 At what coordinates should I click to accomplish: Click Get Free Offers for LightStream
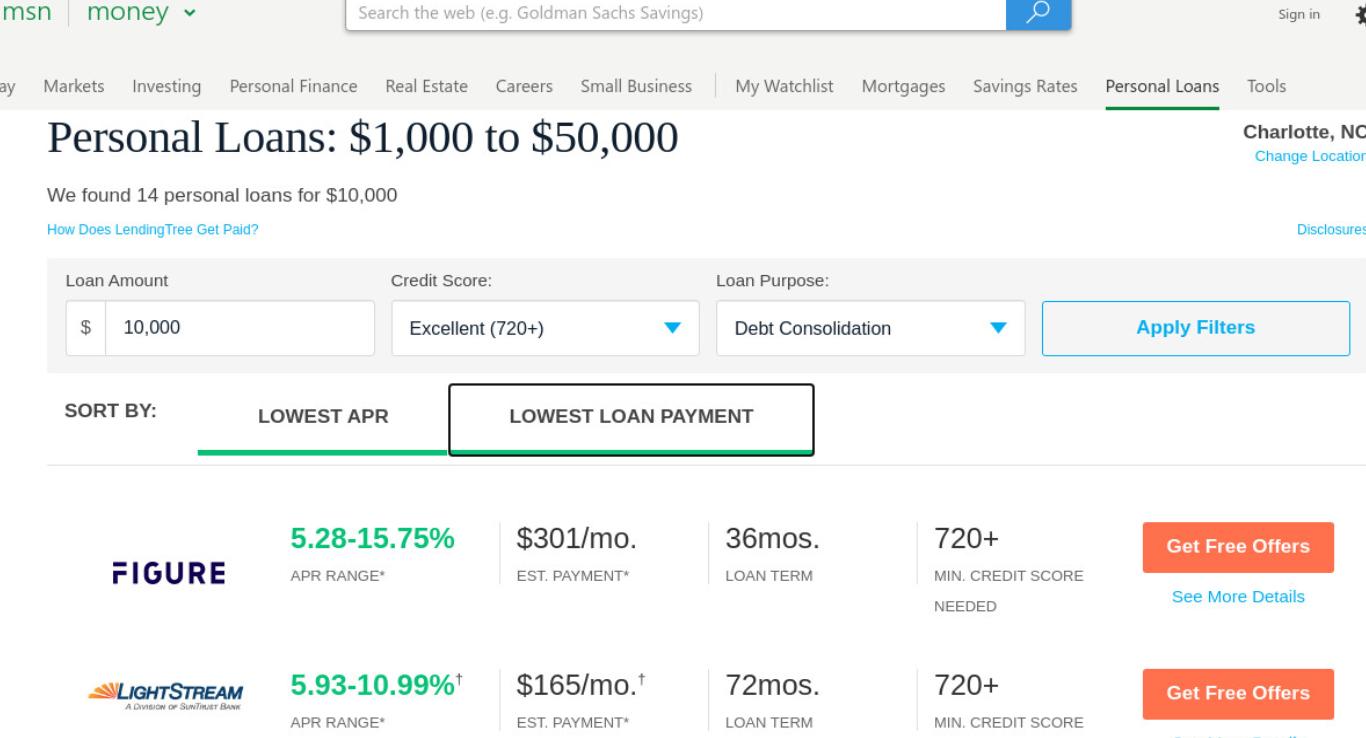(1238, 693)
